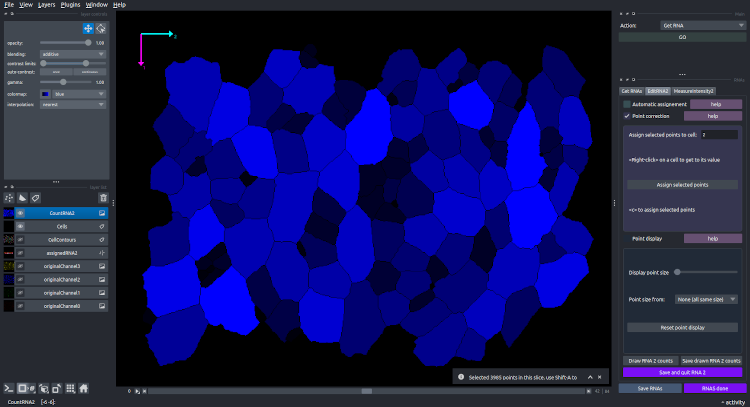Open the blending mode dropdown
The height and width of the screenshot is (407, 750).
coord(74,54)
